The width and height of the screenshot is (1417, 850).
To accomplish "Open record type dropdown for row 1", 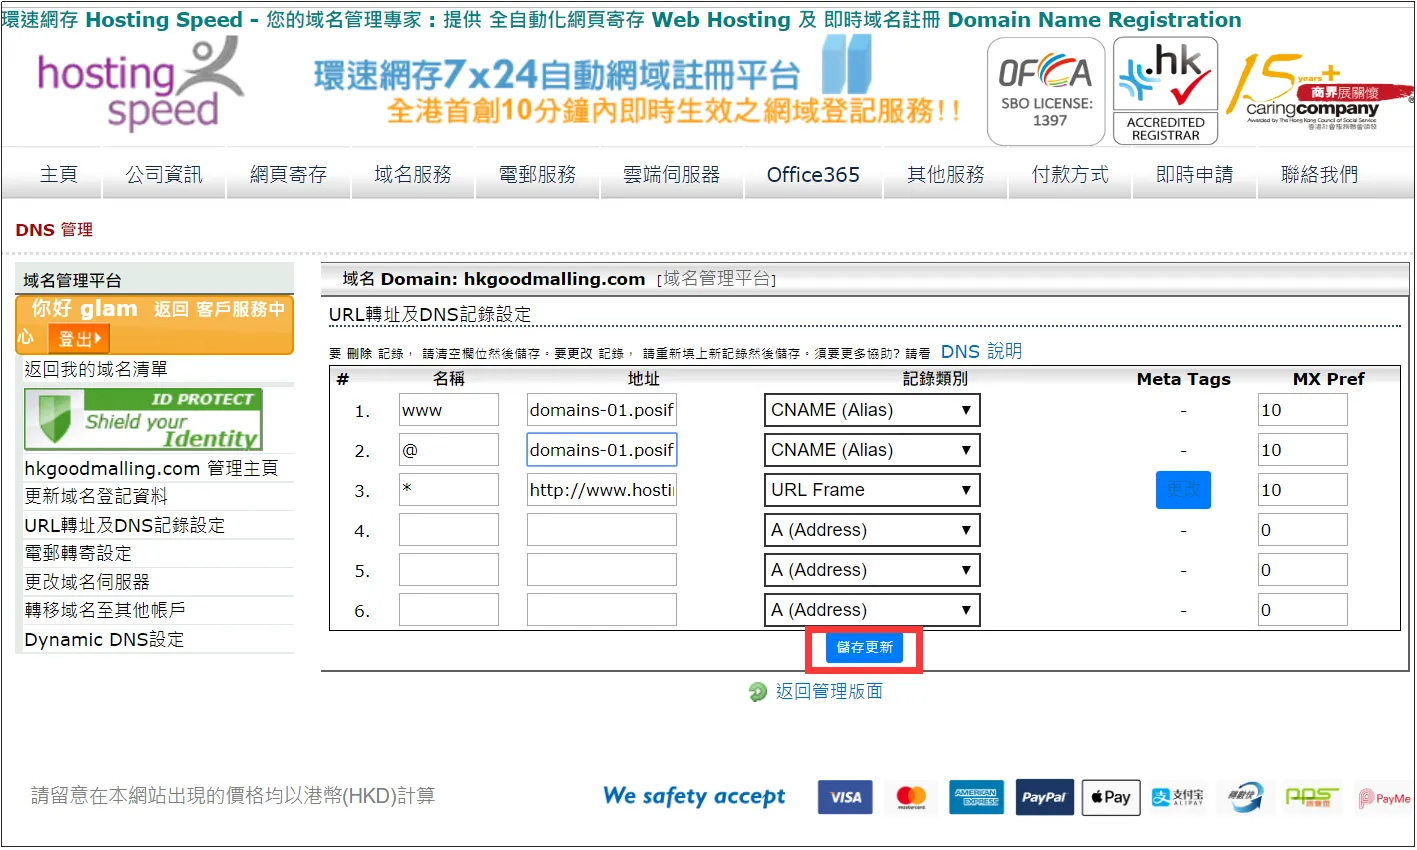I will (871, 410).
